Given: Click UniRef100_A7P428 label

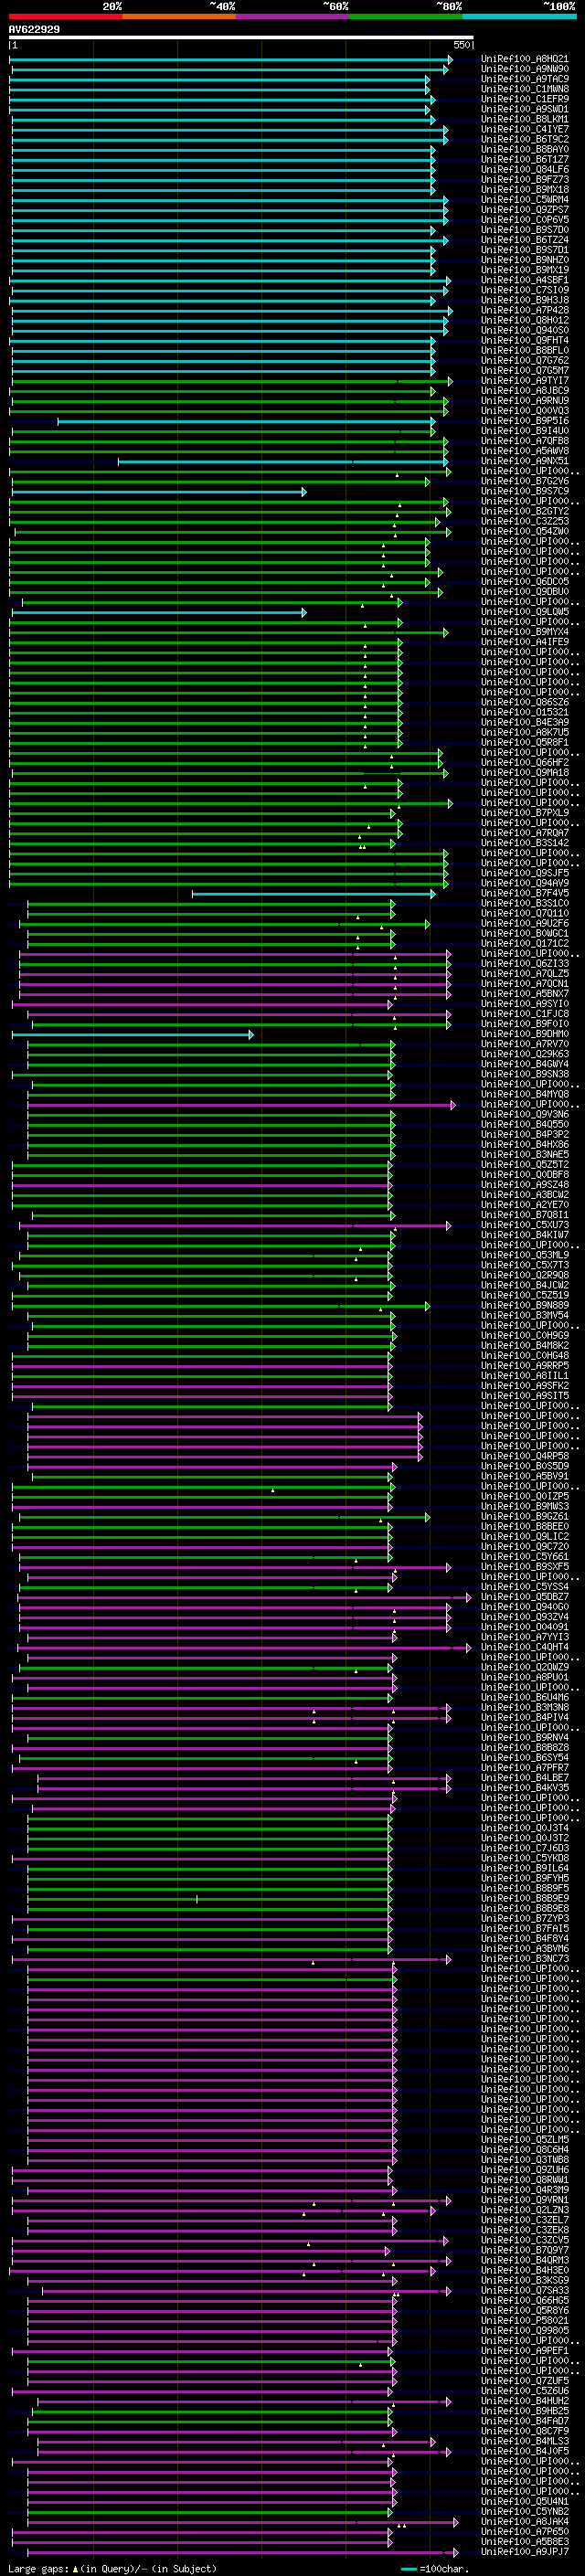Looking at the screenshot, I should coord(525,310).
